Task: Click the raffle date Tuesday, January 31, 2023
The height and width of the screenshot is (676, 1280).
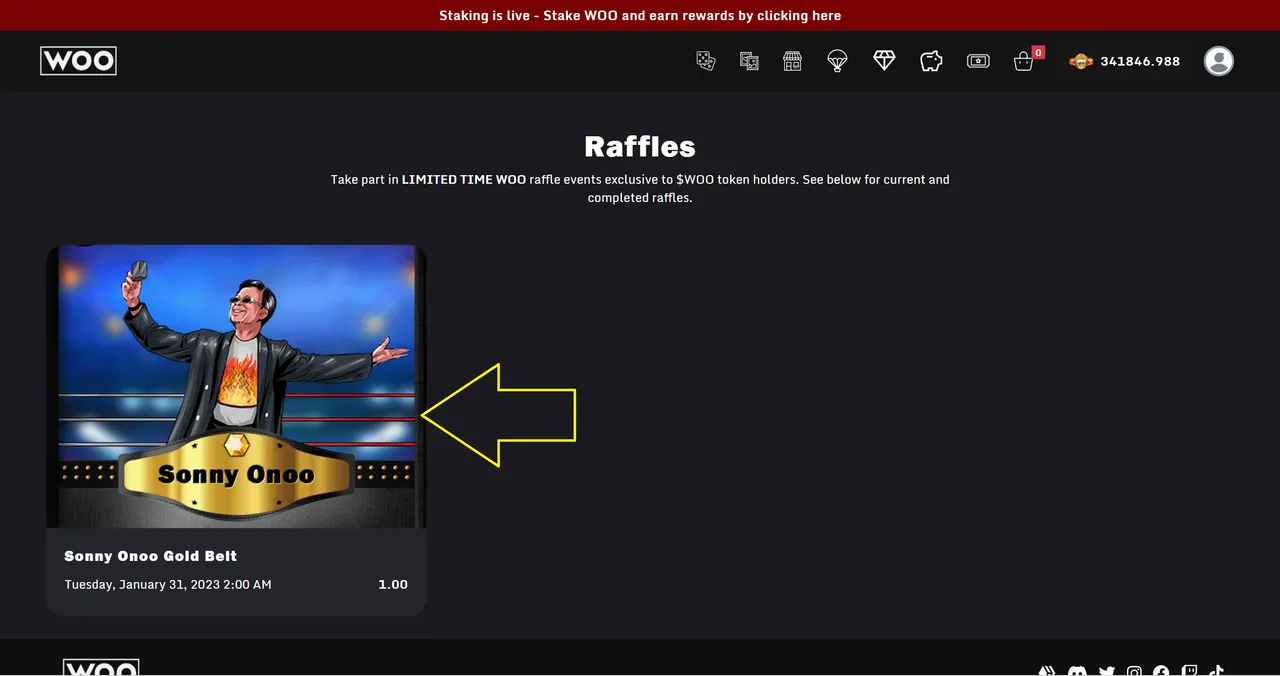Action: (168, 584)
